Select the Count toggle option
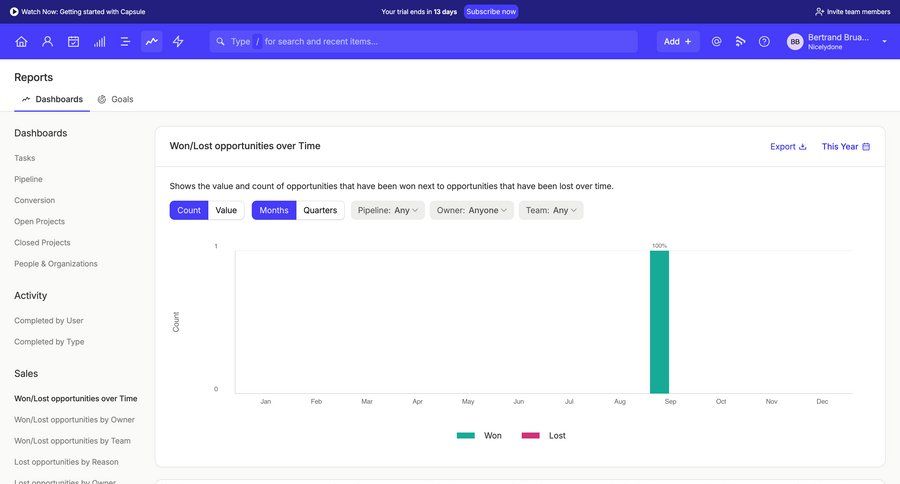The height and width of the screenshot is (484, 900). [x=189, y=210]
